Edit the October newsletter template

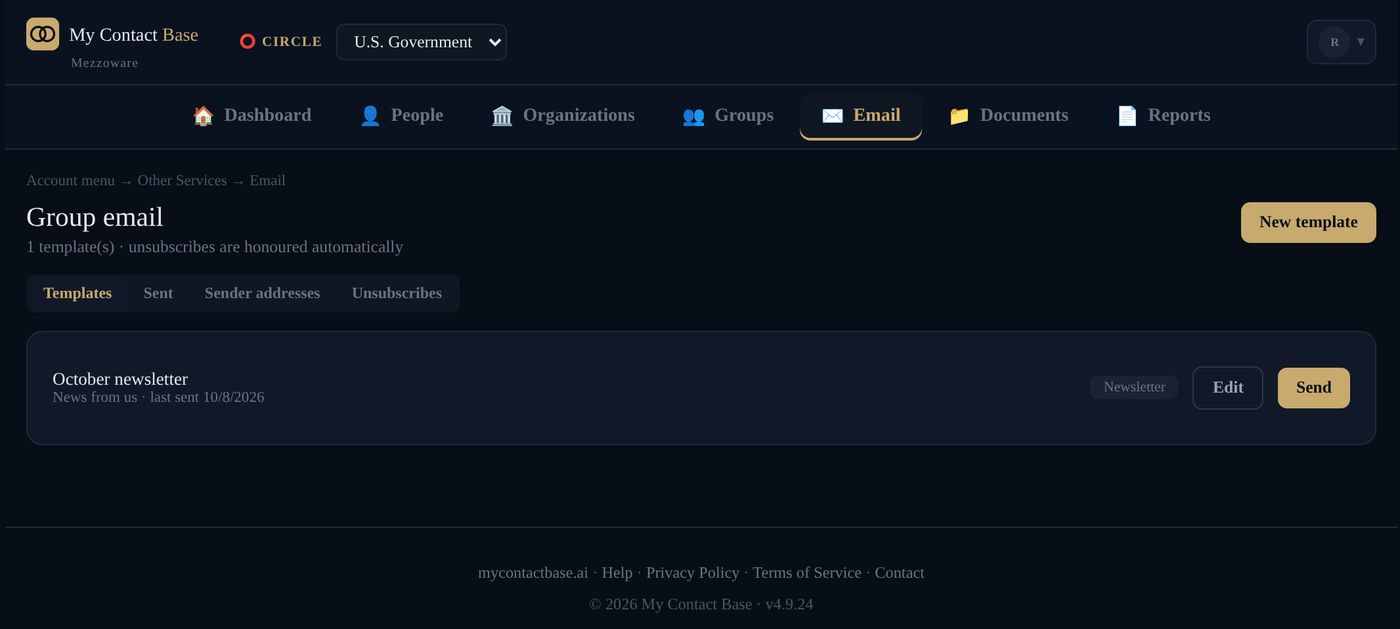[1228, 388]
